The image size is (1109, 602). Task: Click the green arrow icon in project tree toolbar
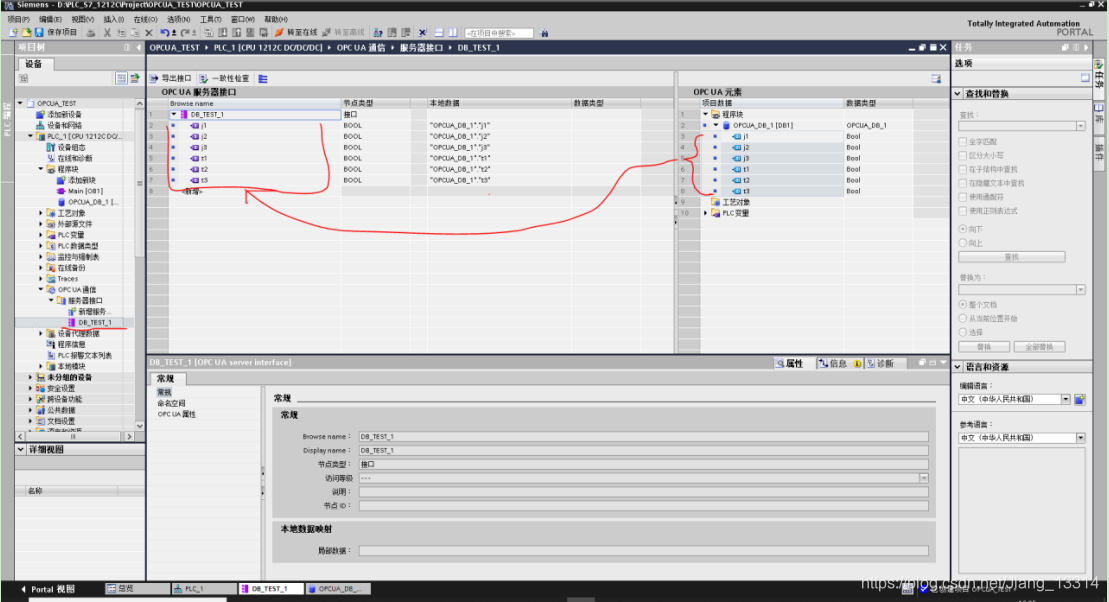tap(134, 78)
